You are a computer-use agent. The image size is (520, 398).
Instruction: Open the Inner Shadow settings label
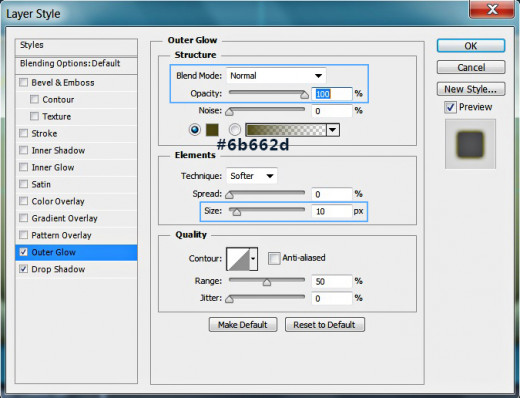coord(58,151)
